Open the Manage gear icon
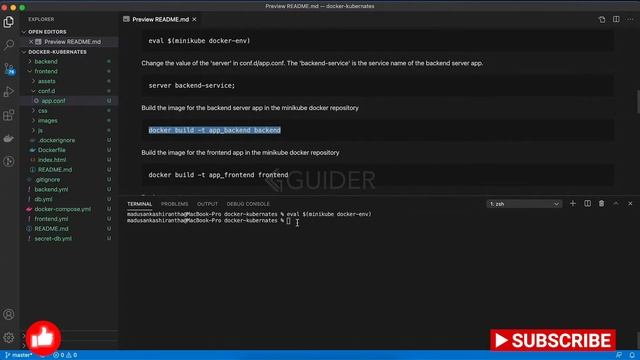Screen dimensions: 640x360 coord(9,338)
